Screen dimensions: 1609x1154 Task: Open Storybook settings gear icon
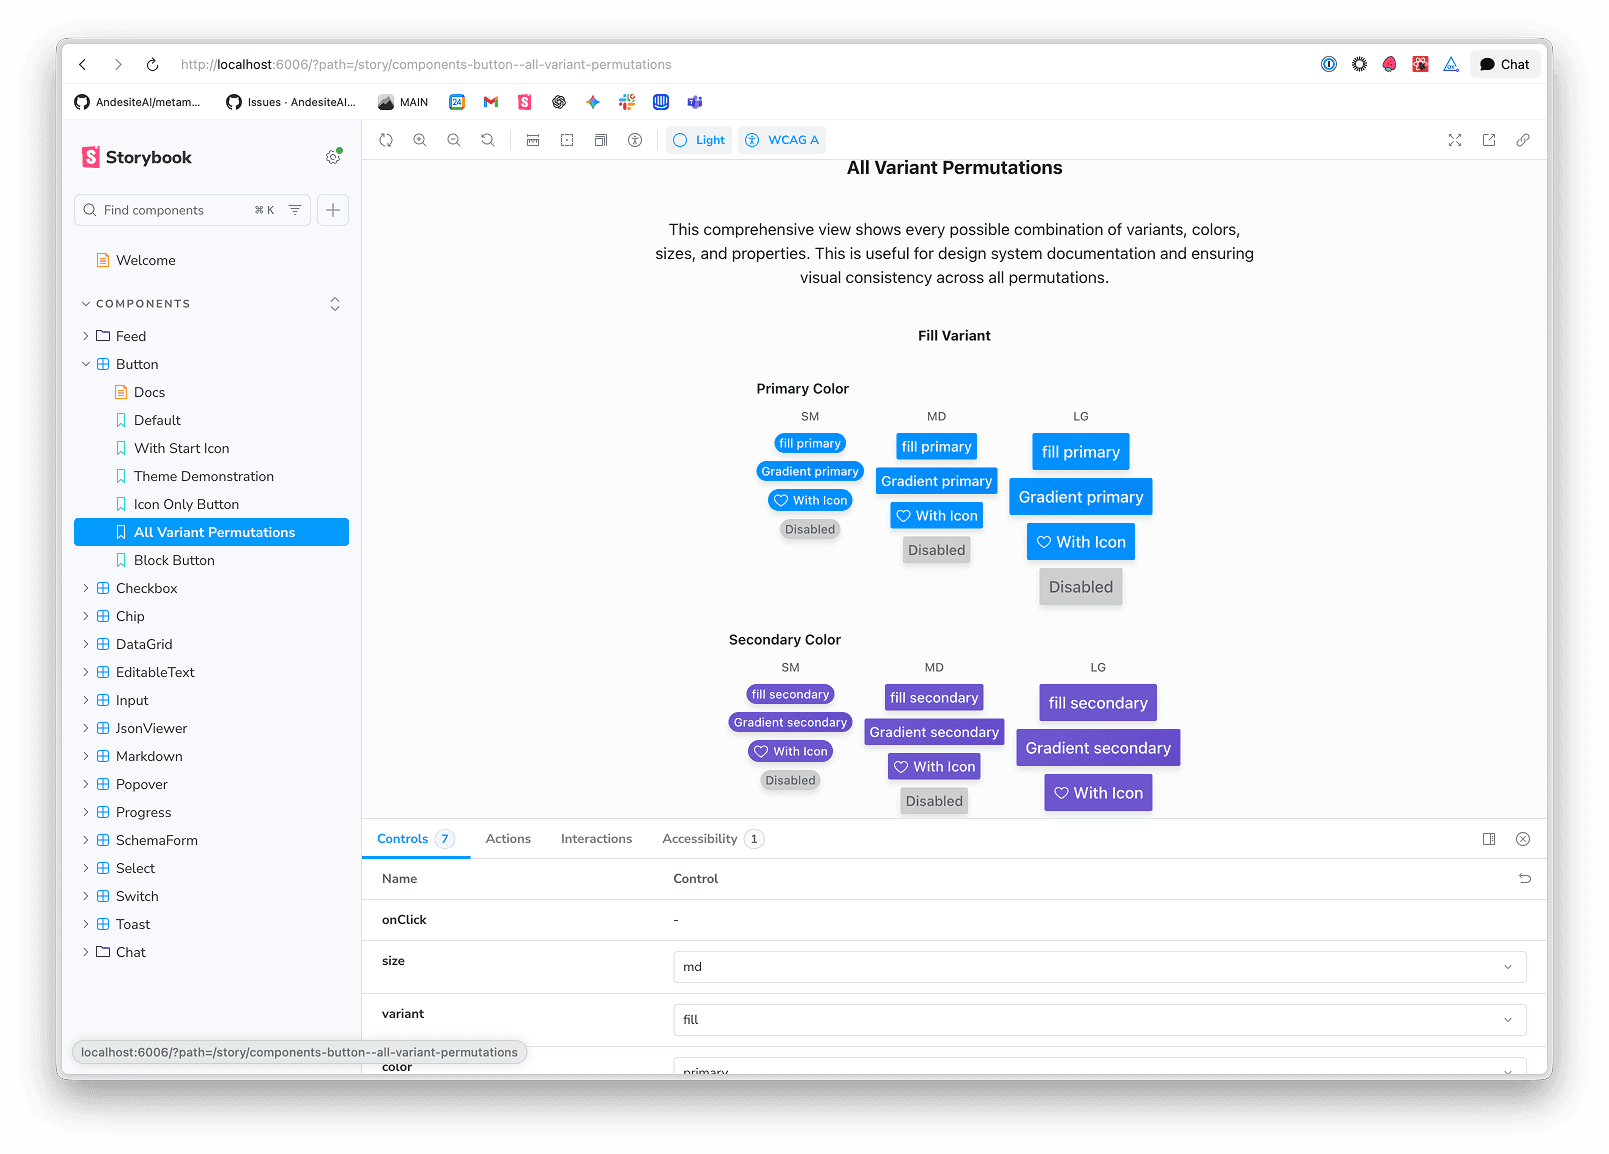tap(333, 157)
